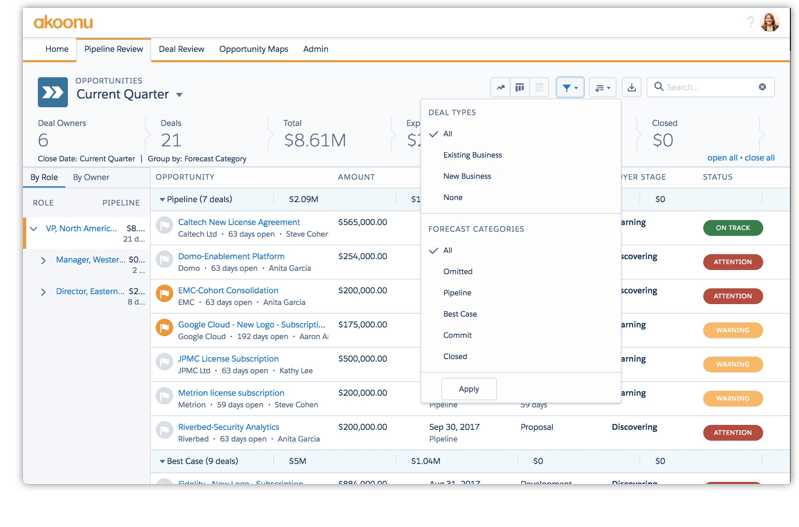Click ATTENTION badge on Domo row

point(733,262)
